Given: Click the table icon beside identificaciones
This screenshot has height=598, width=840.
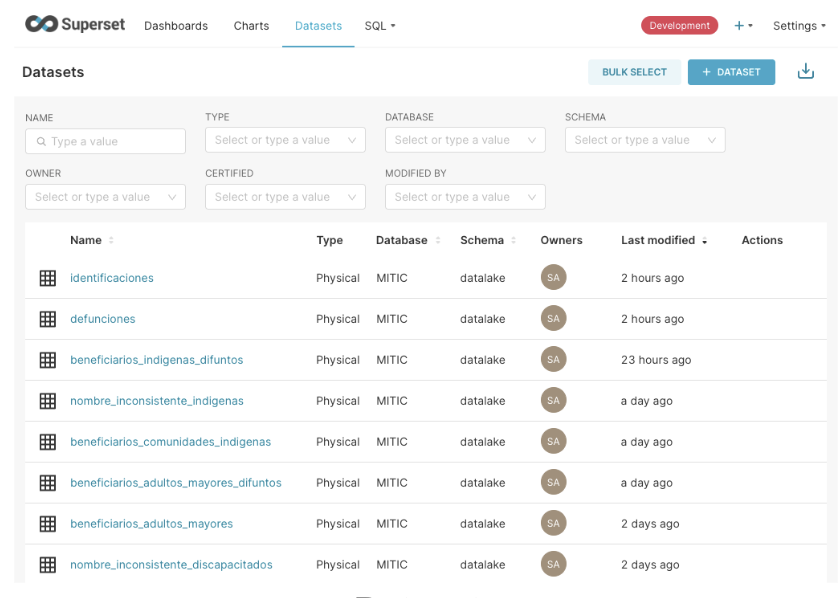Looking at the screenshot, I should point(47,278).
